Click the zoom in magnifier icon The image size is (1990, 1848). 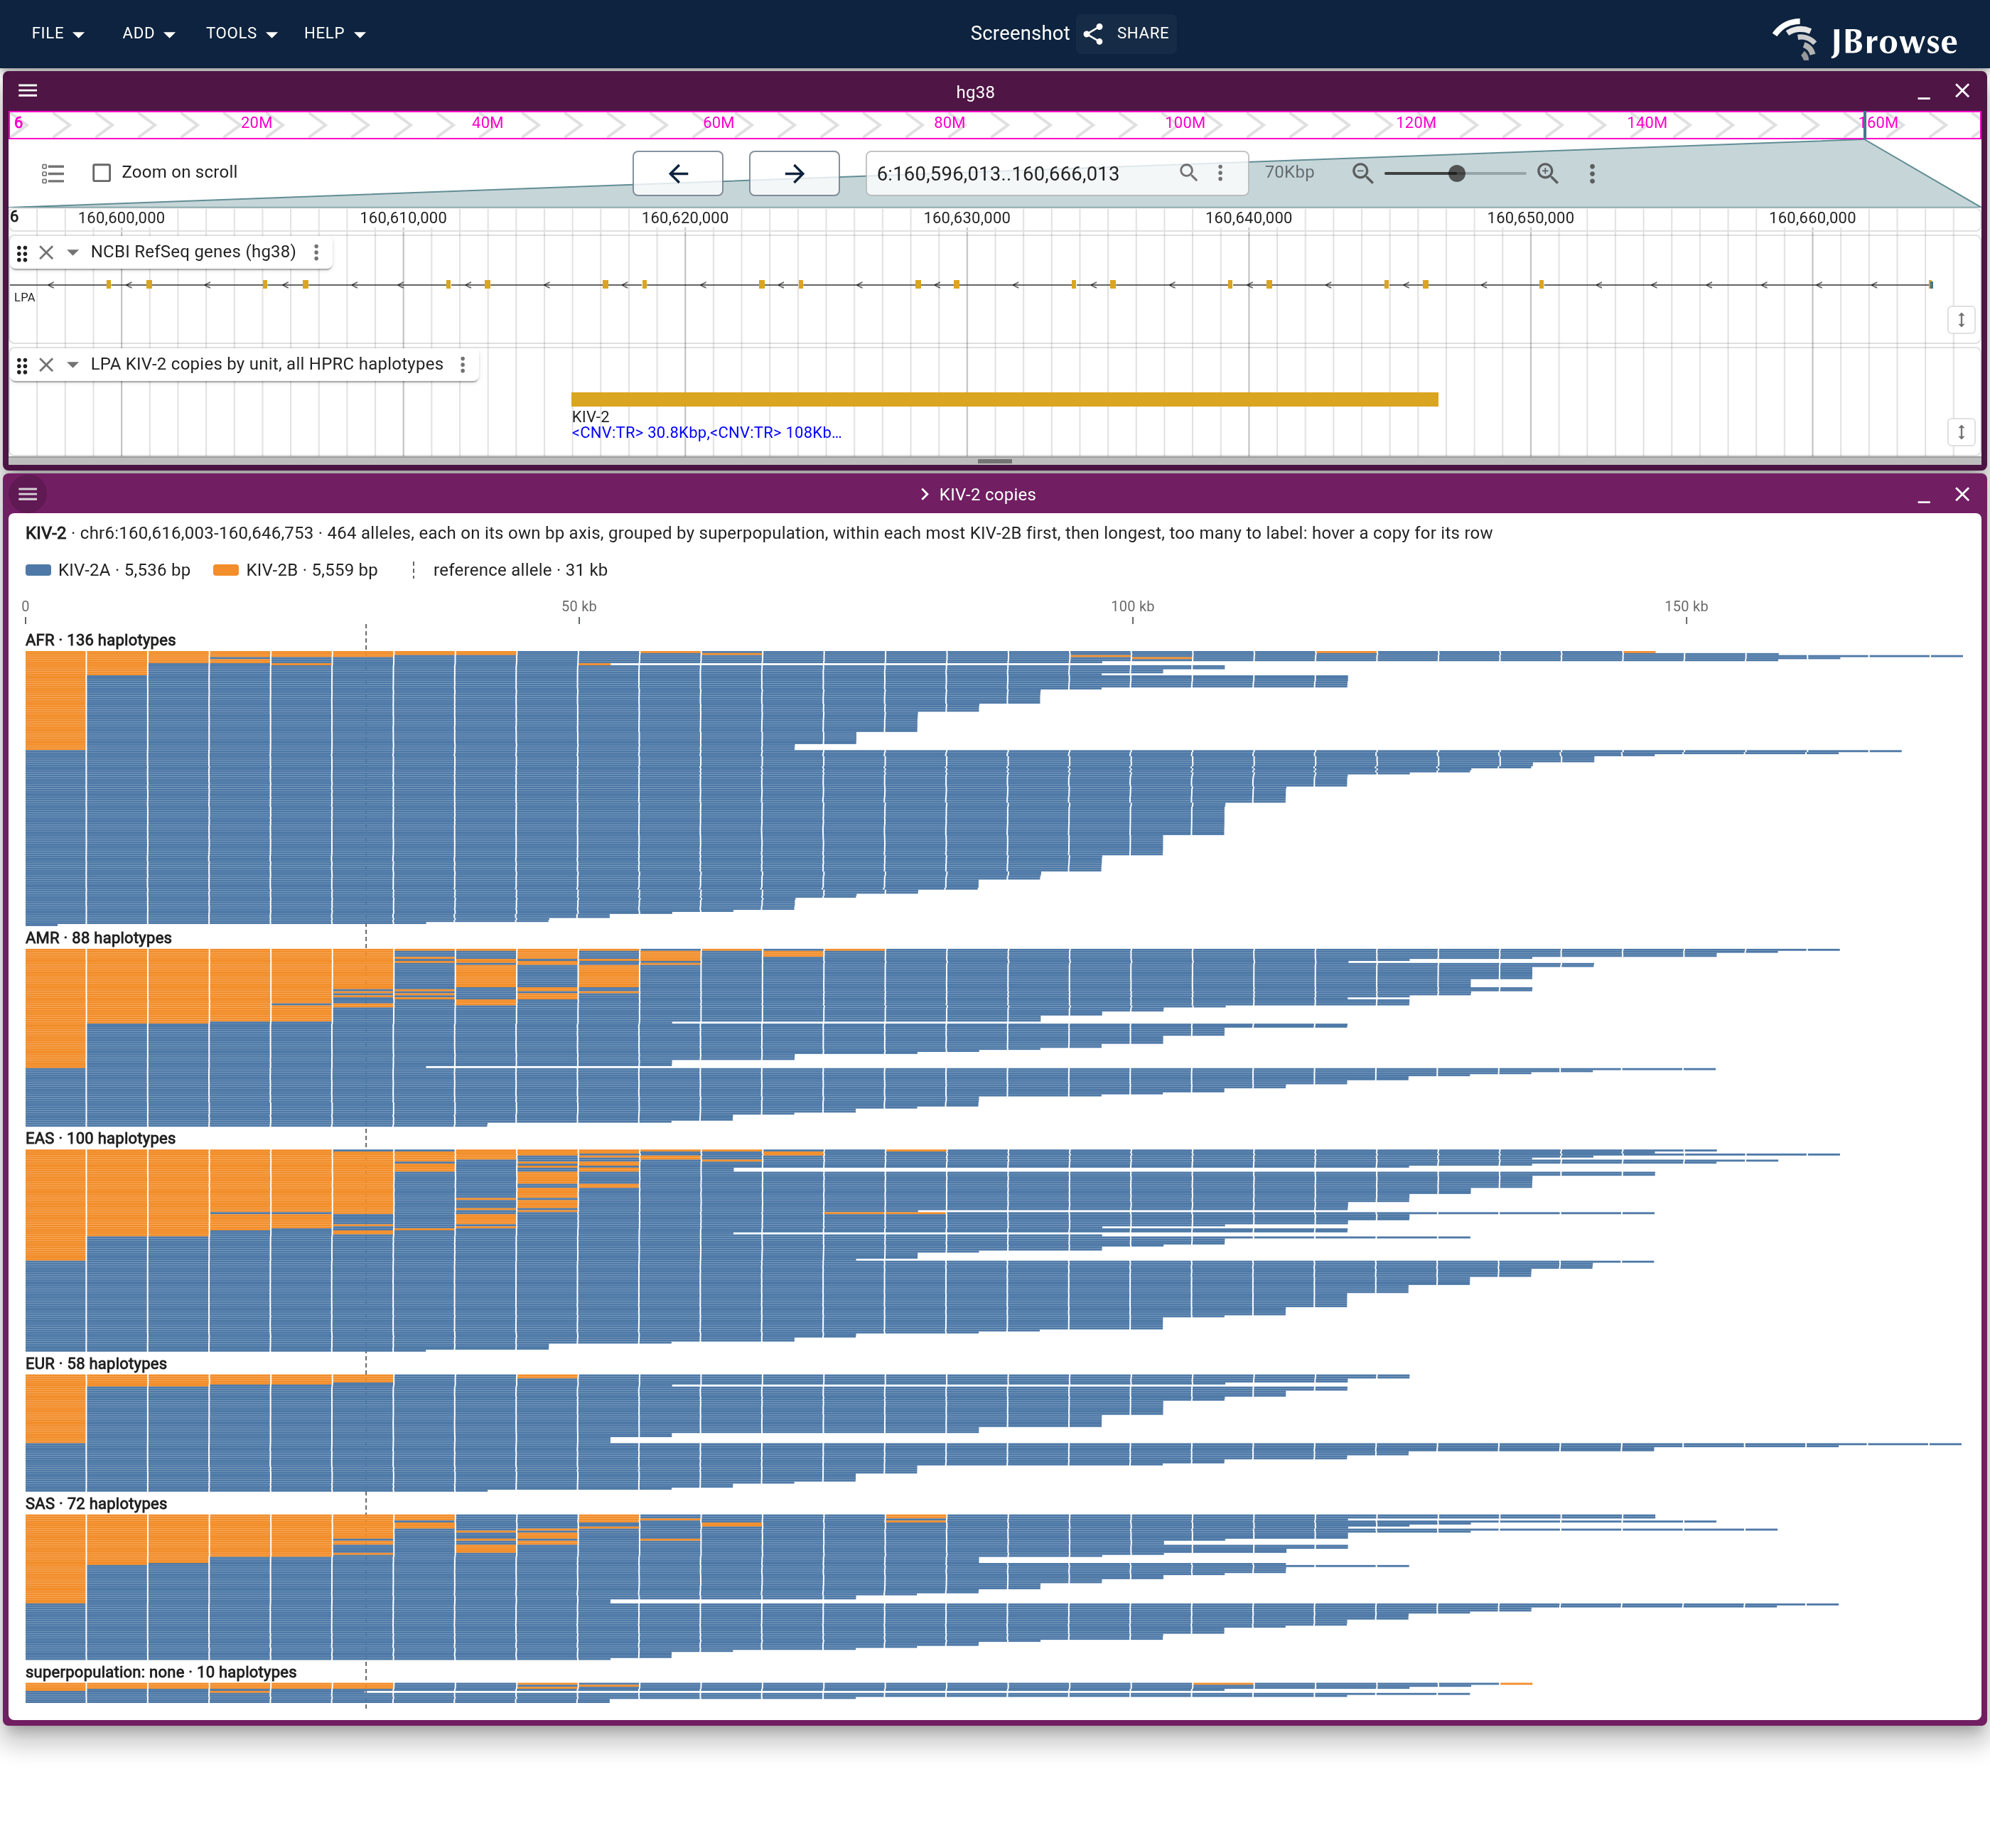point(1548,173)
